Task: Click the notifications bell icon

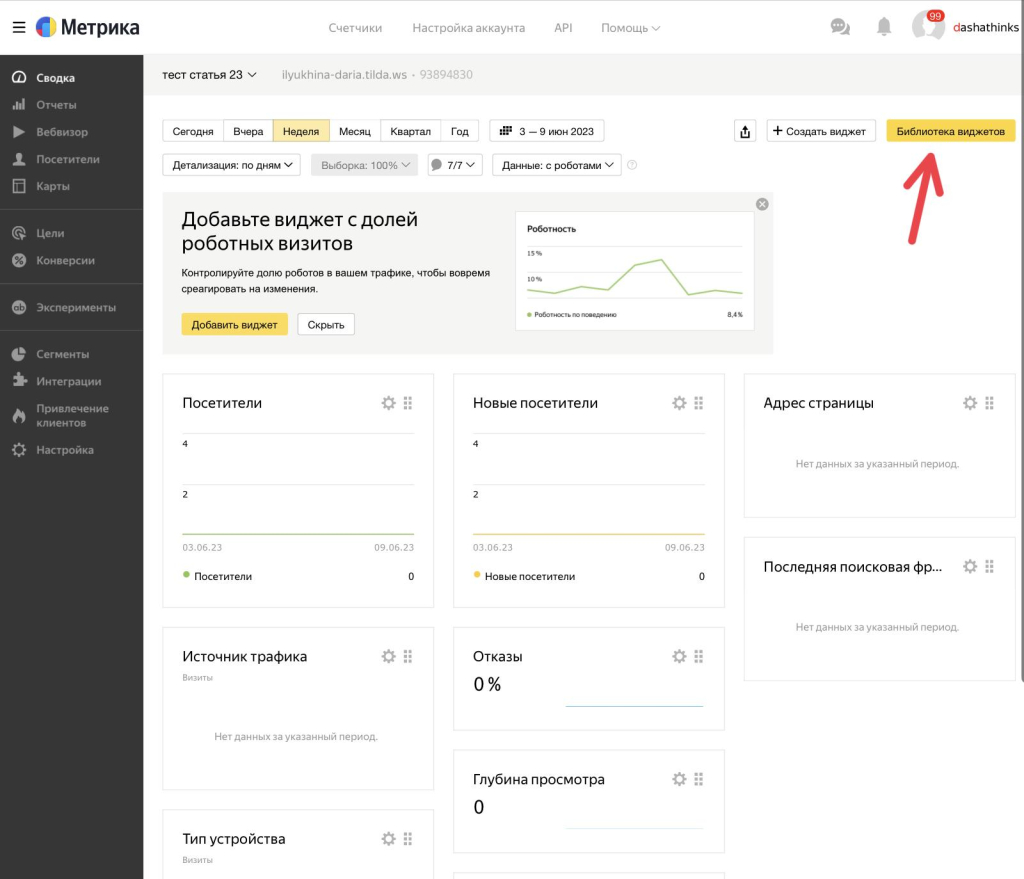Action: pos(884,27)
